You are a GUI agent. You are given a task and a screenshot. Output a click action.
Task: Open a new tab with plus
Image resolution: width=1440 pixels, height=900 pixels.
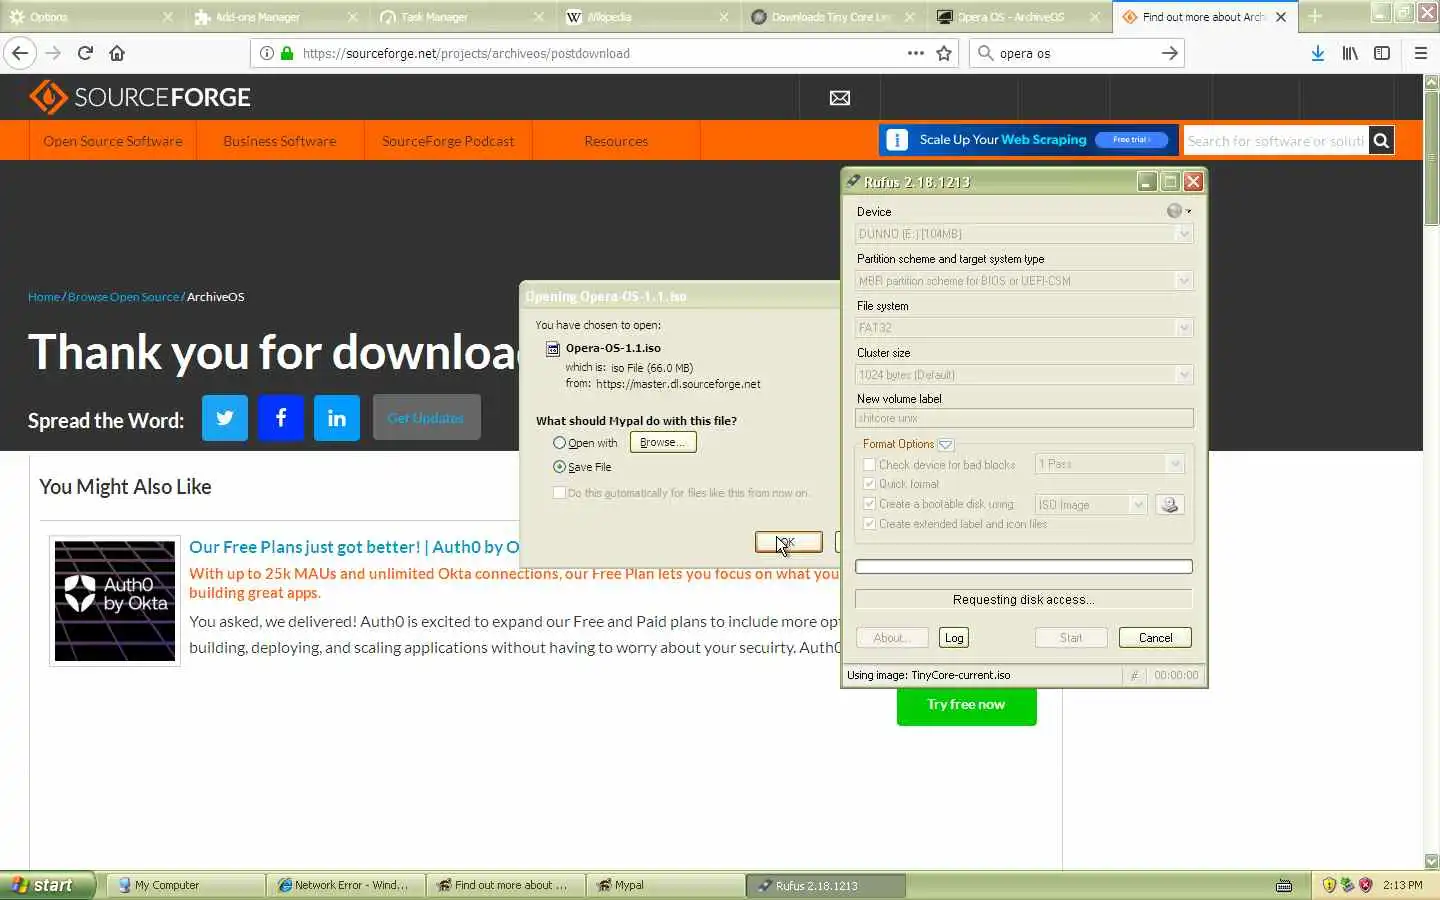[1315, 16]
